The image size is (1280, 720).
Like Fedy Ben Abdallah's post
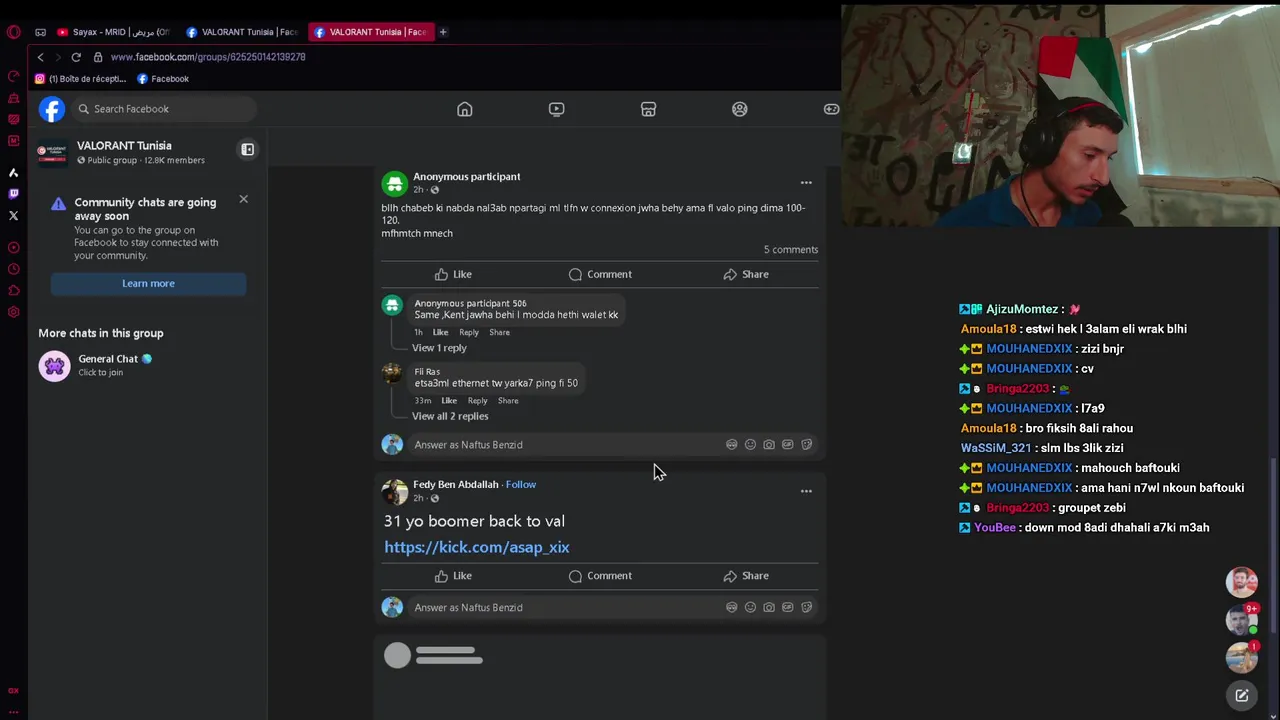click(453, 576)
